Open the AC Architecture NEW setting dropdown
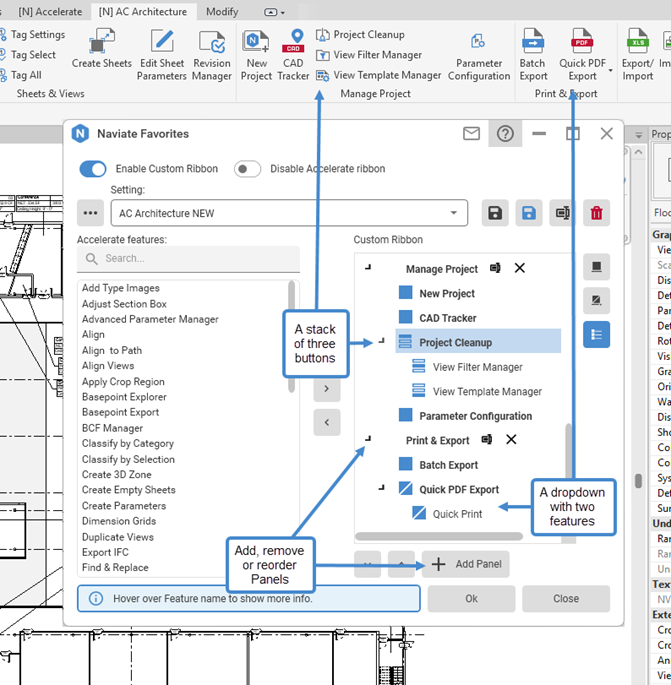 pos(289,213)
